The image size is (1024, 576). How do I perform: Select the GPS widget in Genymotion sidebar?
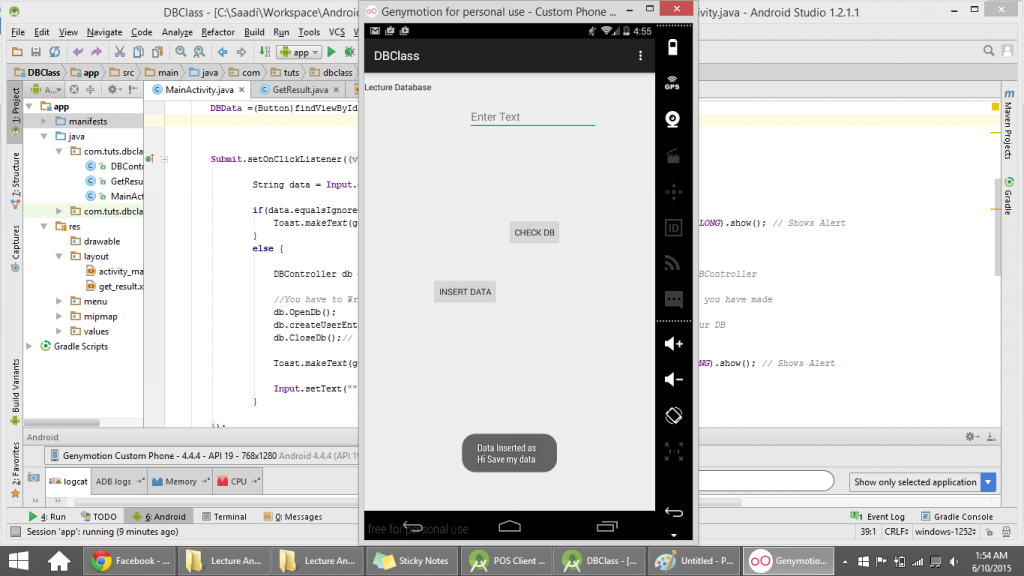(x=672, y=82)
